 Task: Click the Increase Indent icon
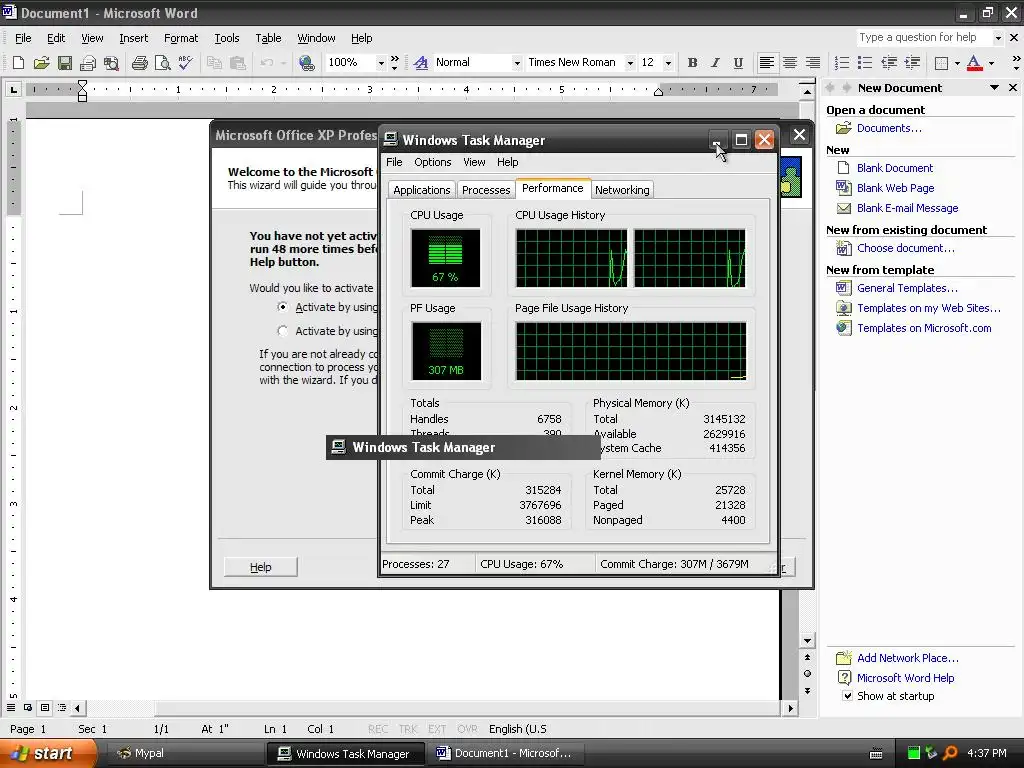click(912, 63)
